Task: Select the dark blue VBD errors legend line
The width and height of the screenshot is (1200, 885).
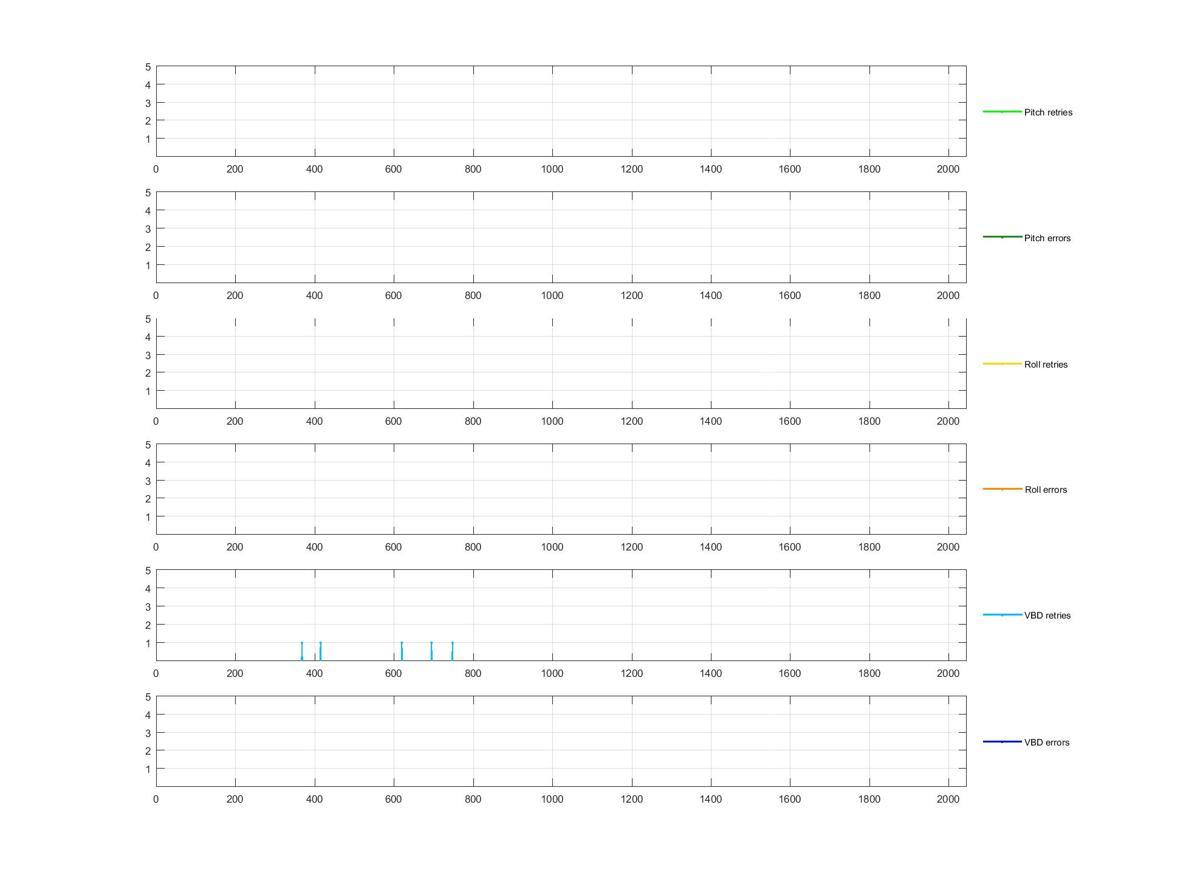Action: (x=1002, y=742)
